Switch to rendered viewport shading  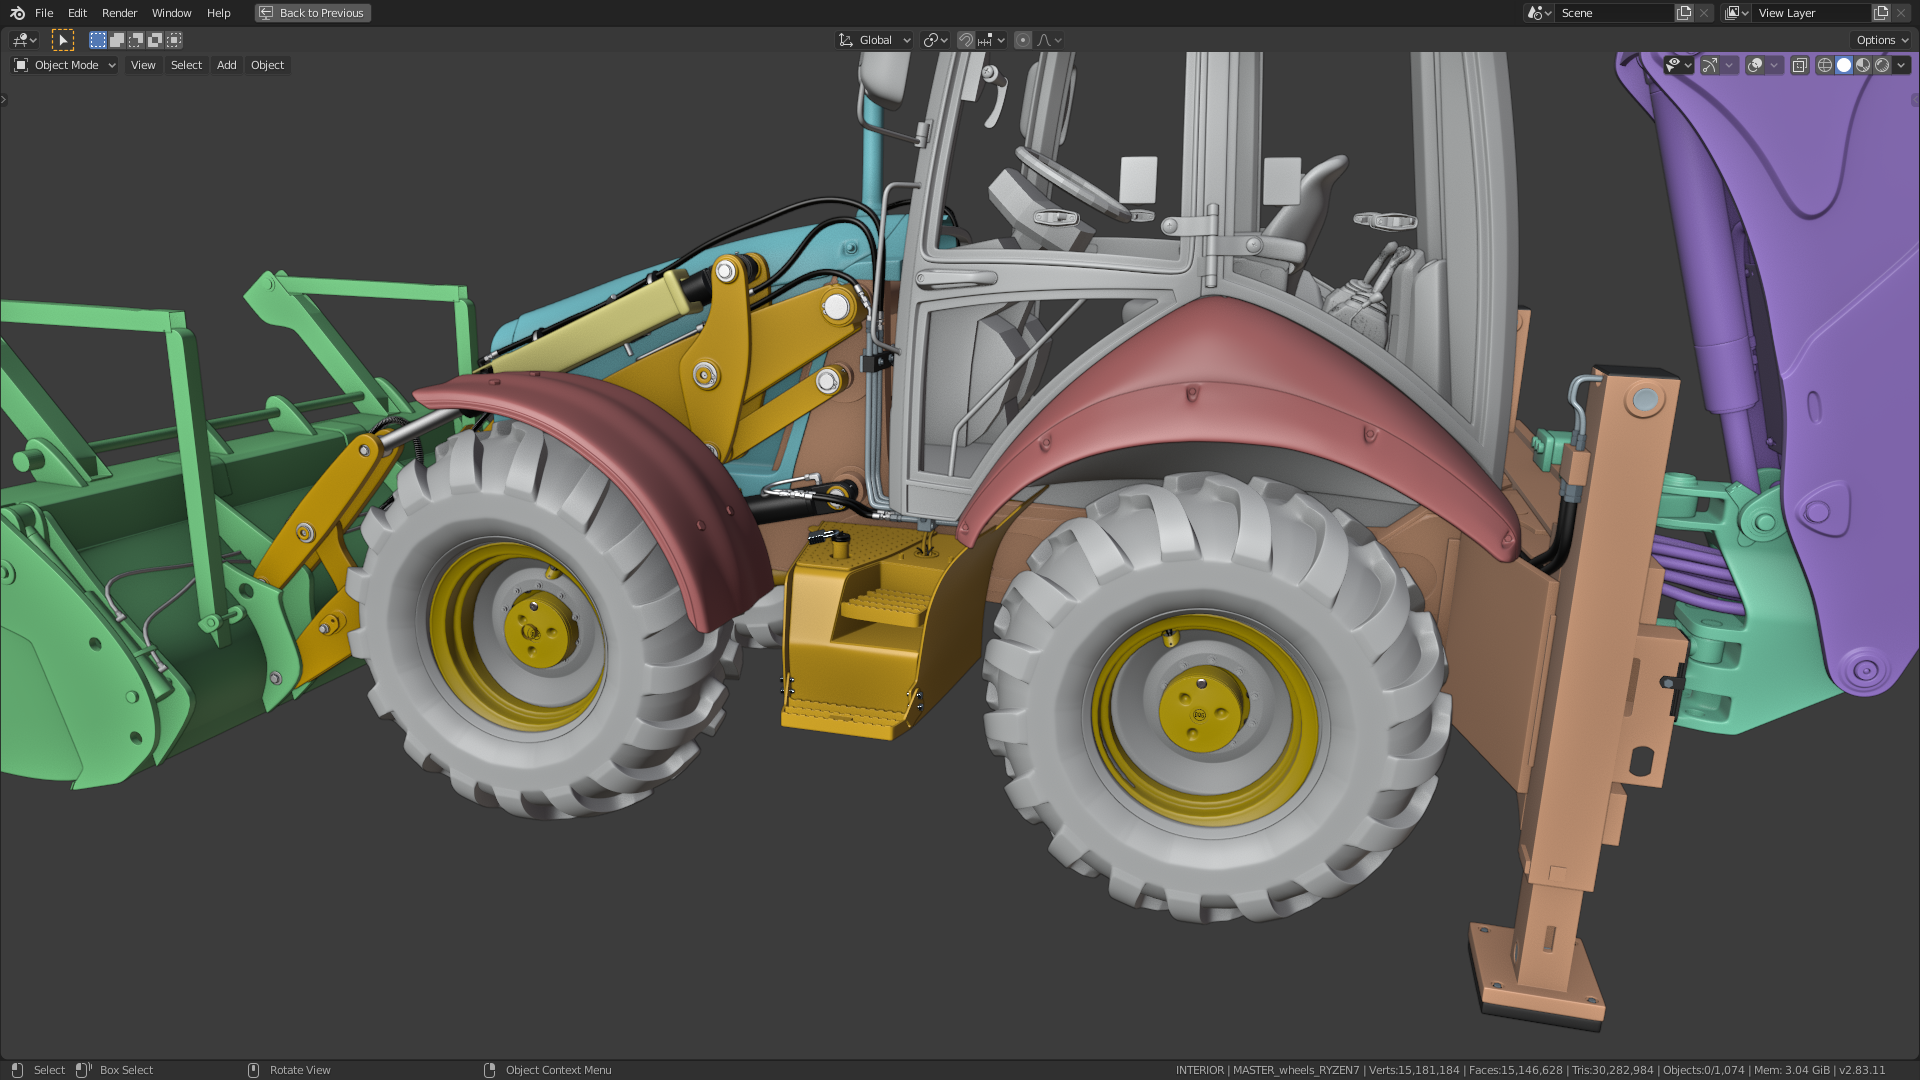click(x=1882, y=65)
